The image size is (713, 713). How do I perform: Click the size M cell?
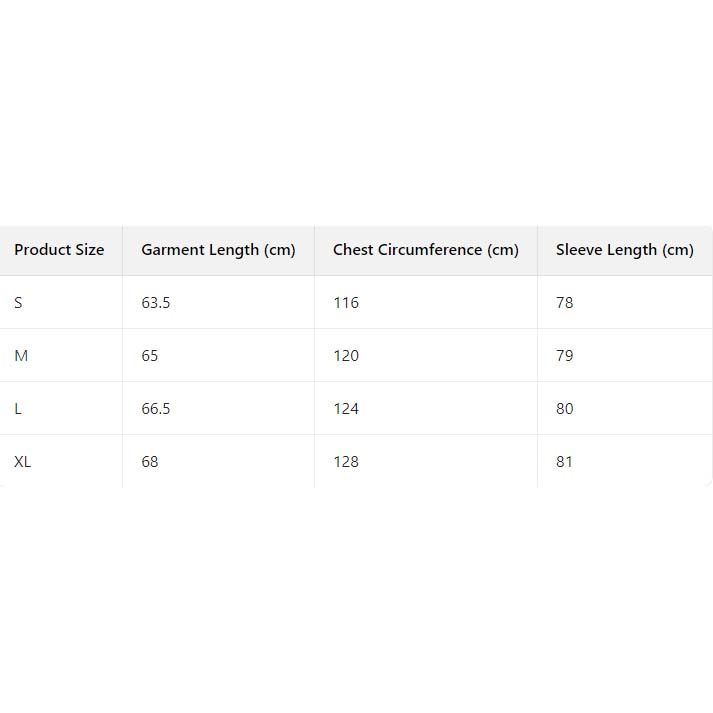pyautogui.click(x=21, y=356)
